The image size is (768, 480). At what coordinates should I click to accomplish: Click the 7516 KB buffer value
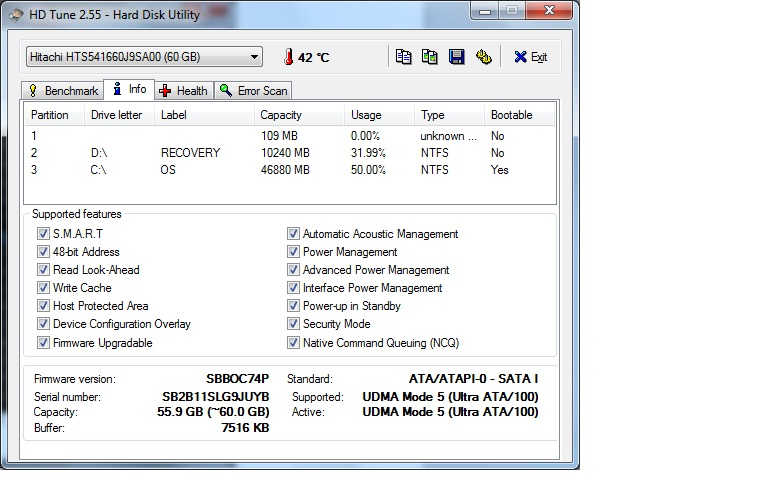(245, 428)
